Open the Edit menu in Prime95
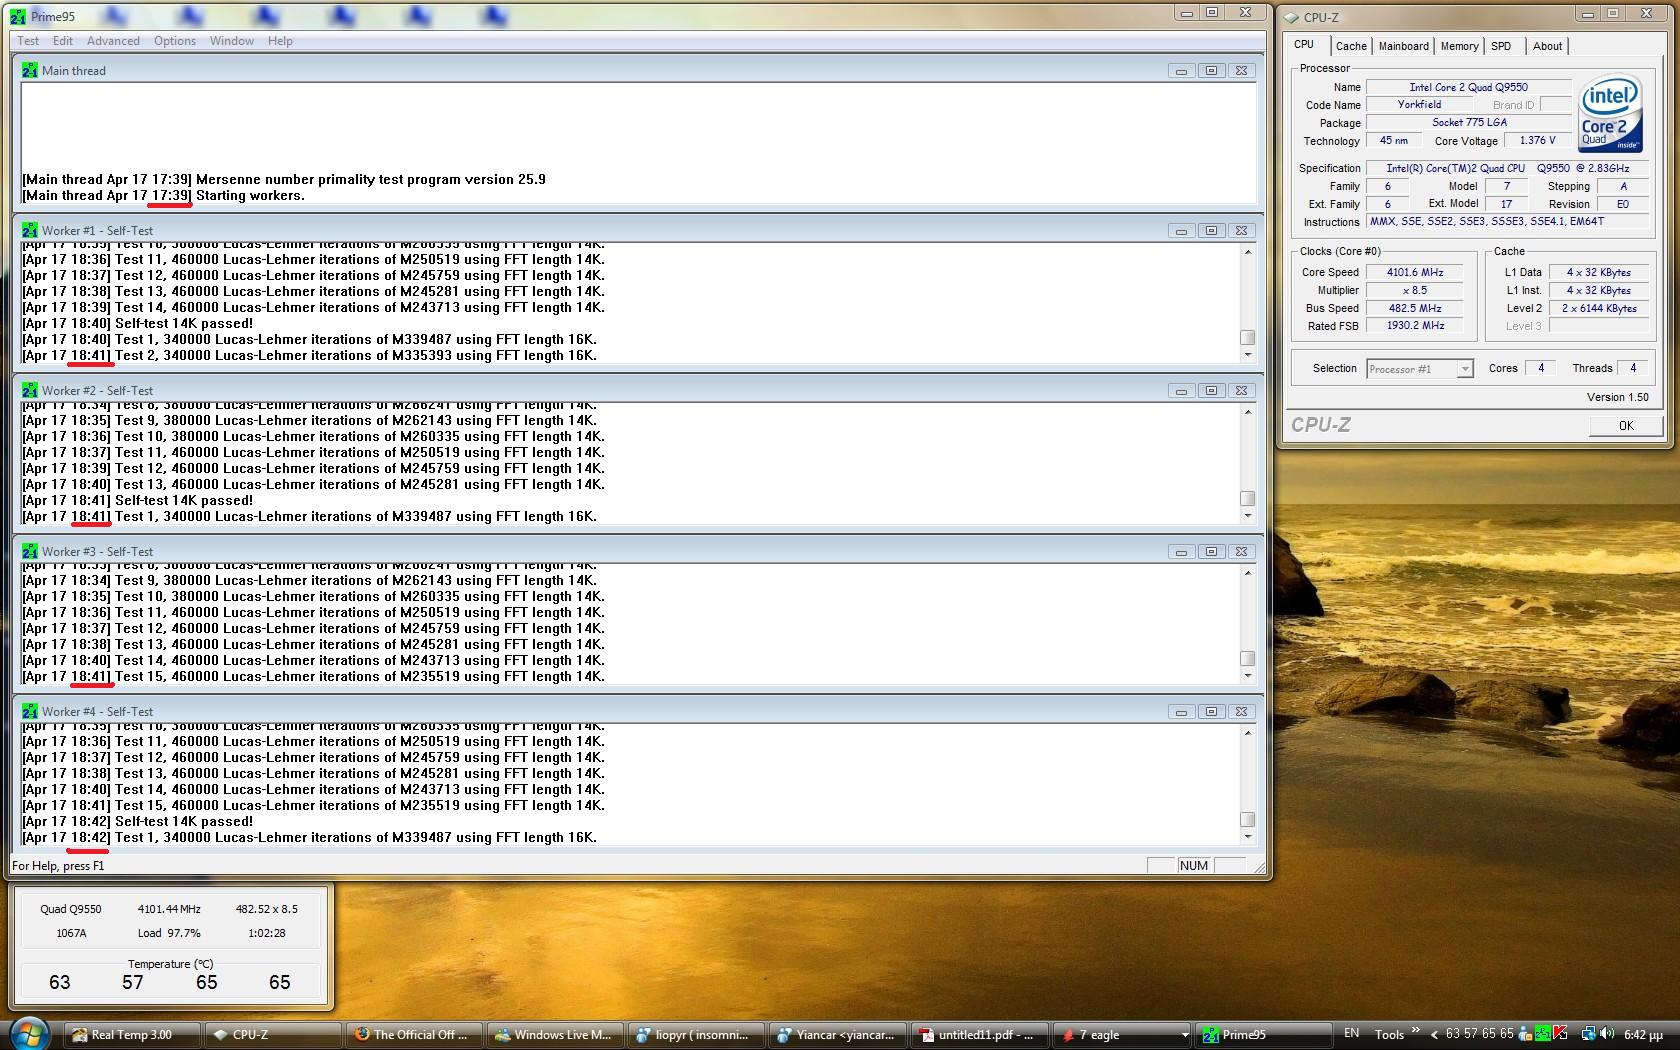 coord(63,41)
